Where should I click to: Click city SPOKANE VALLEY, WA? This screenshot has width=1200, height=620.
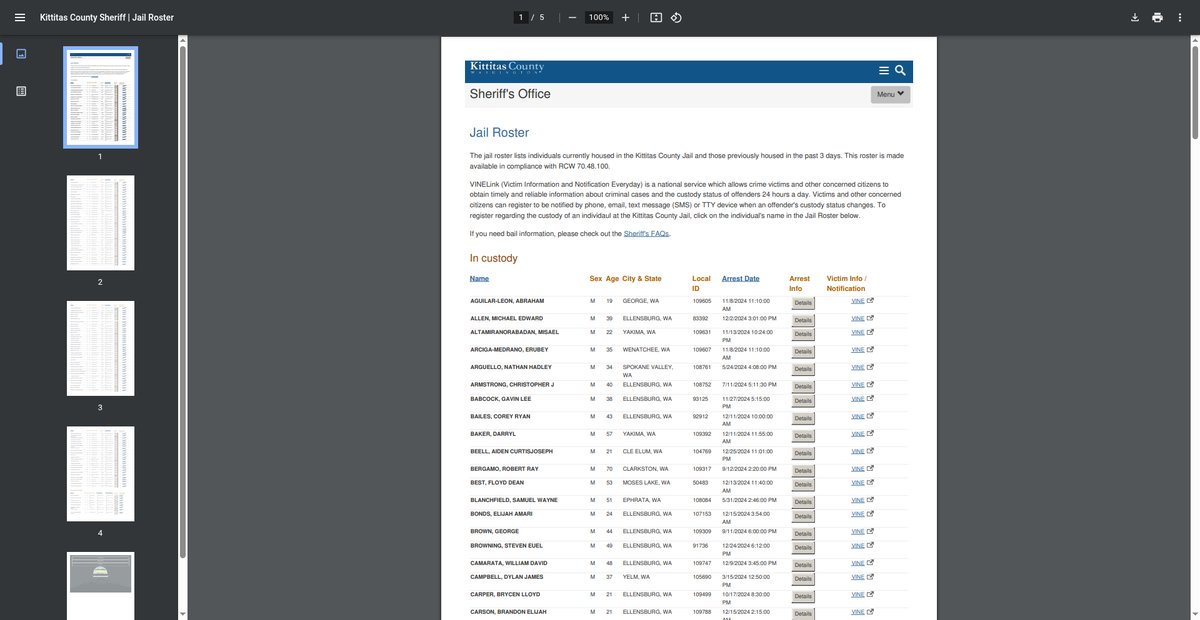tap(647, 371)
